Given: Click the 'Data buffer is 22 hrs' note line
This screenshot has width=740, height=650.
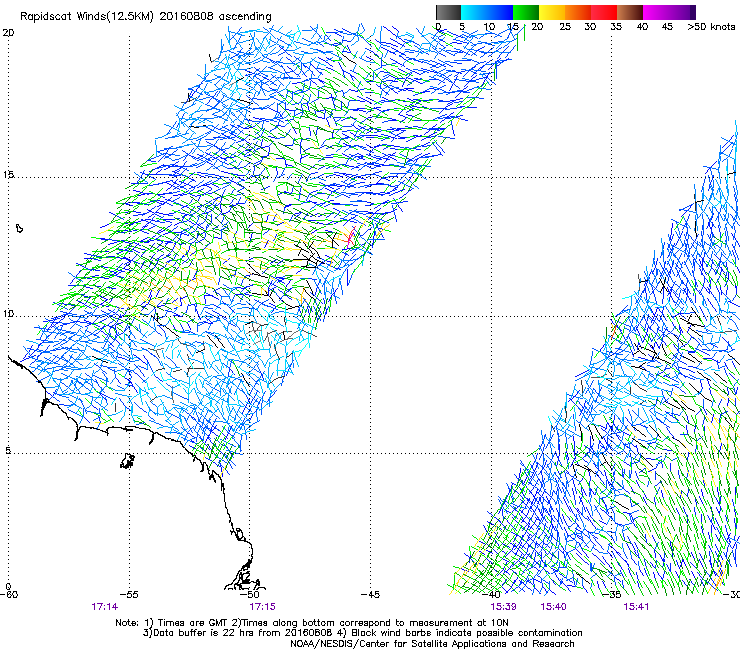Looking at the screenshot, I should (x=362, y=633).
